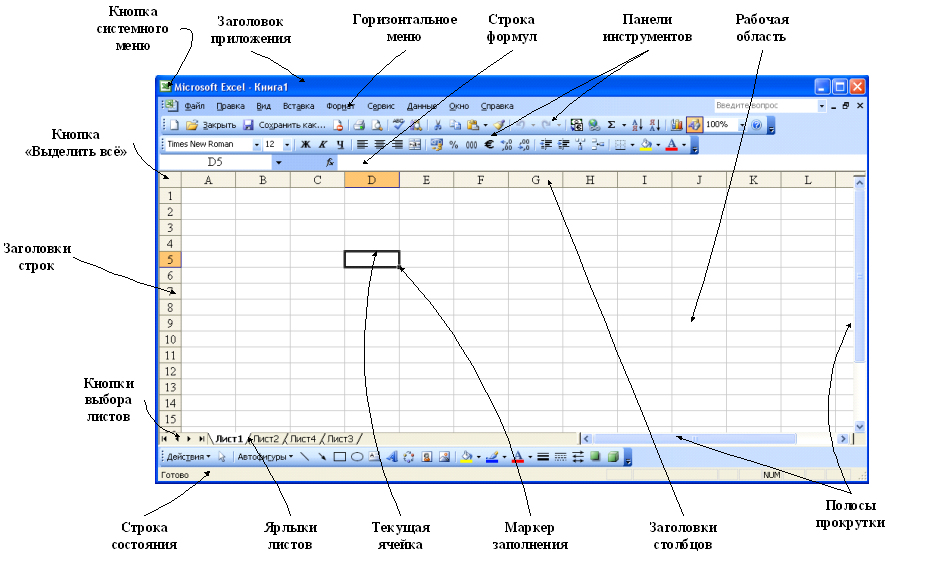Switch to the Лист4 sheet tab
Screen dimensions: 935x581
pyautogui.click(x=303, y=438)
